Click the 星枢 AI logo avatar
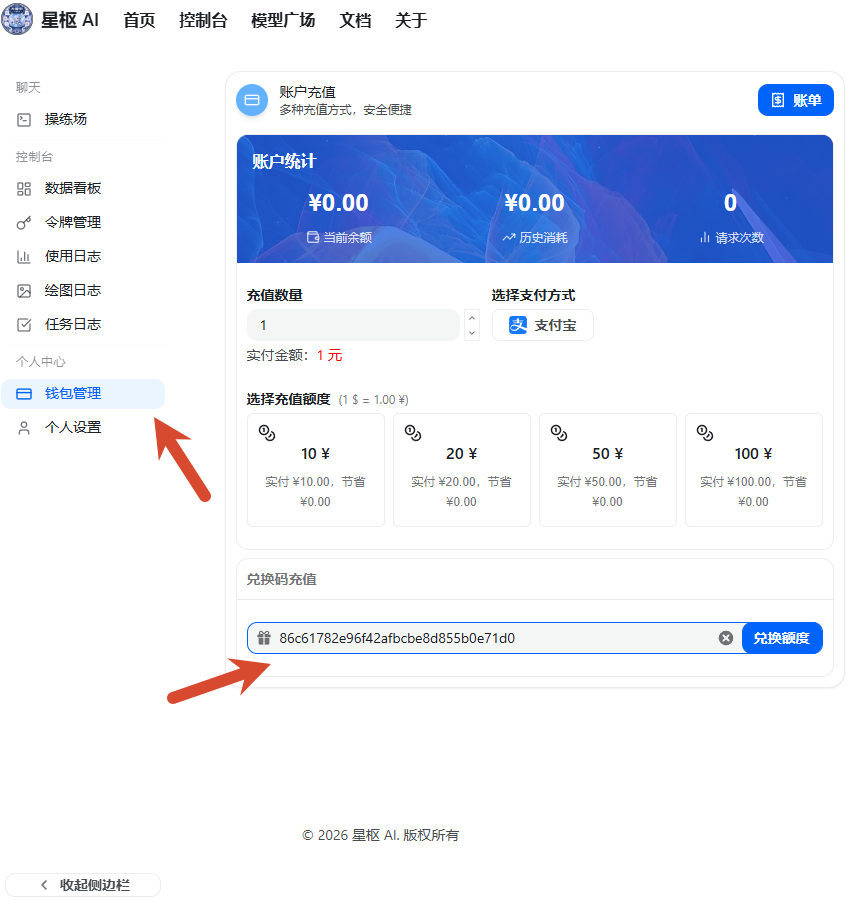The image size is (856, 905). pos(17,20)
